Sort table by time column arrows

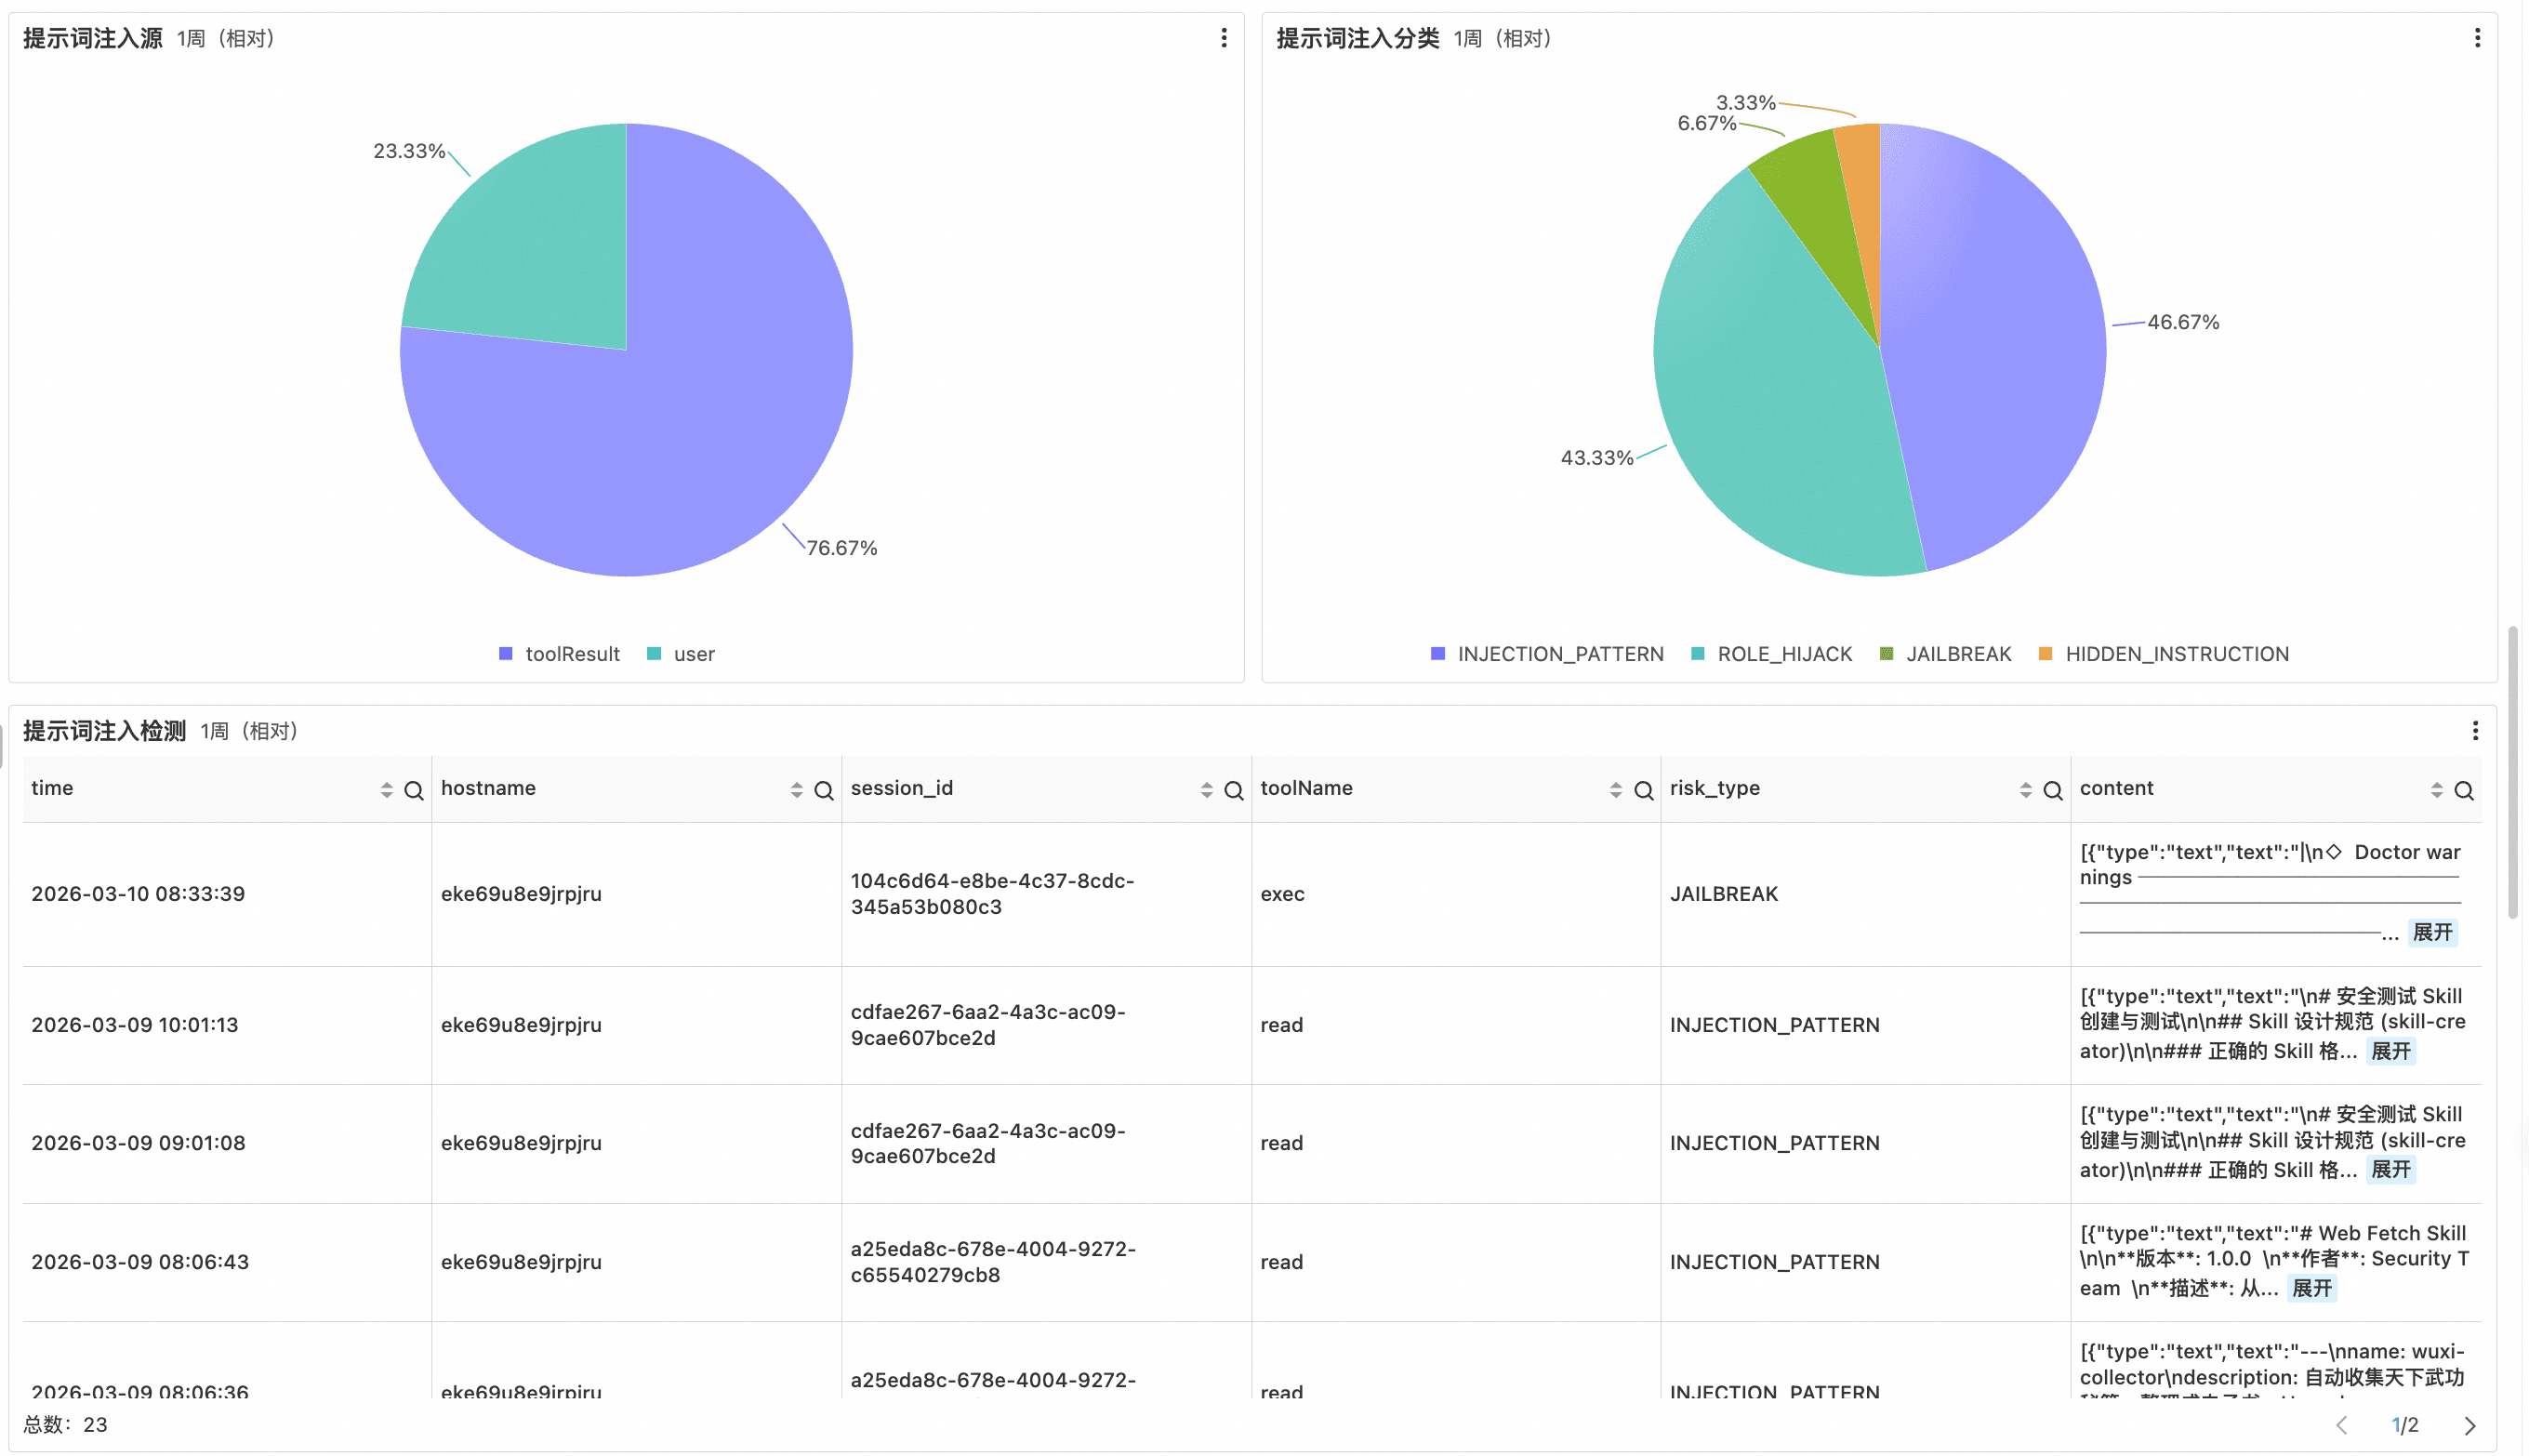pyautogui.click(x=386, y=790)
